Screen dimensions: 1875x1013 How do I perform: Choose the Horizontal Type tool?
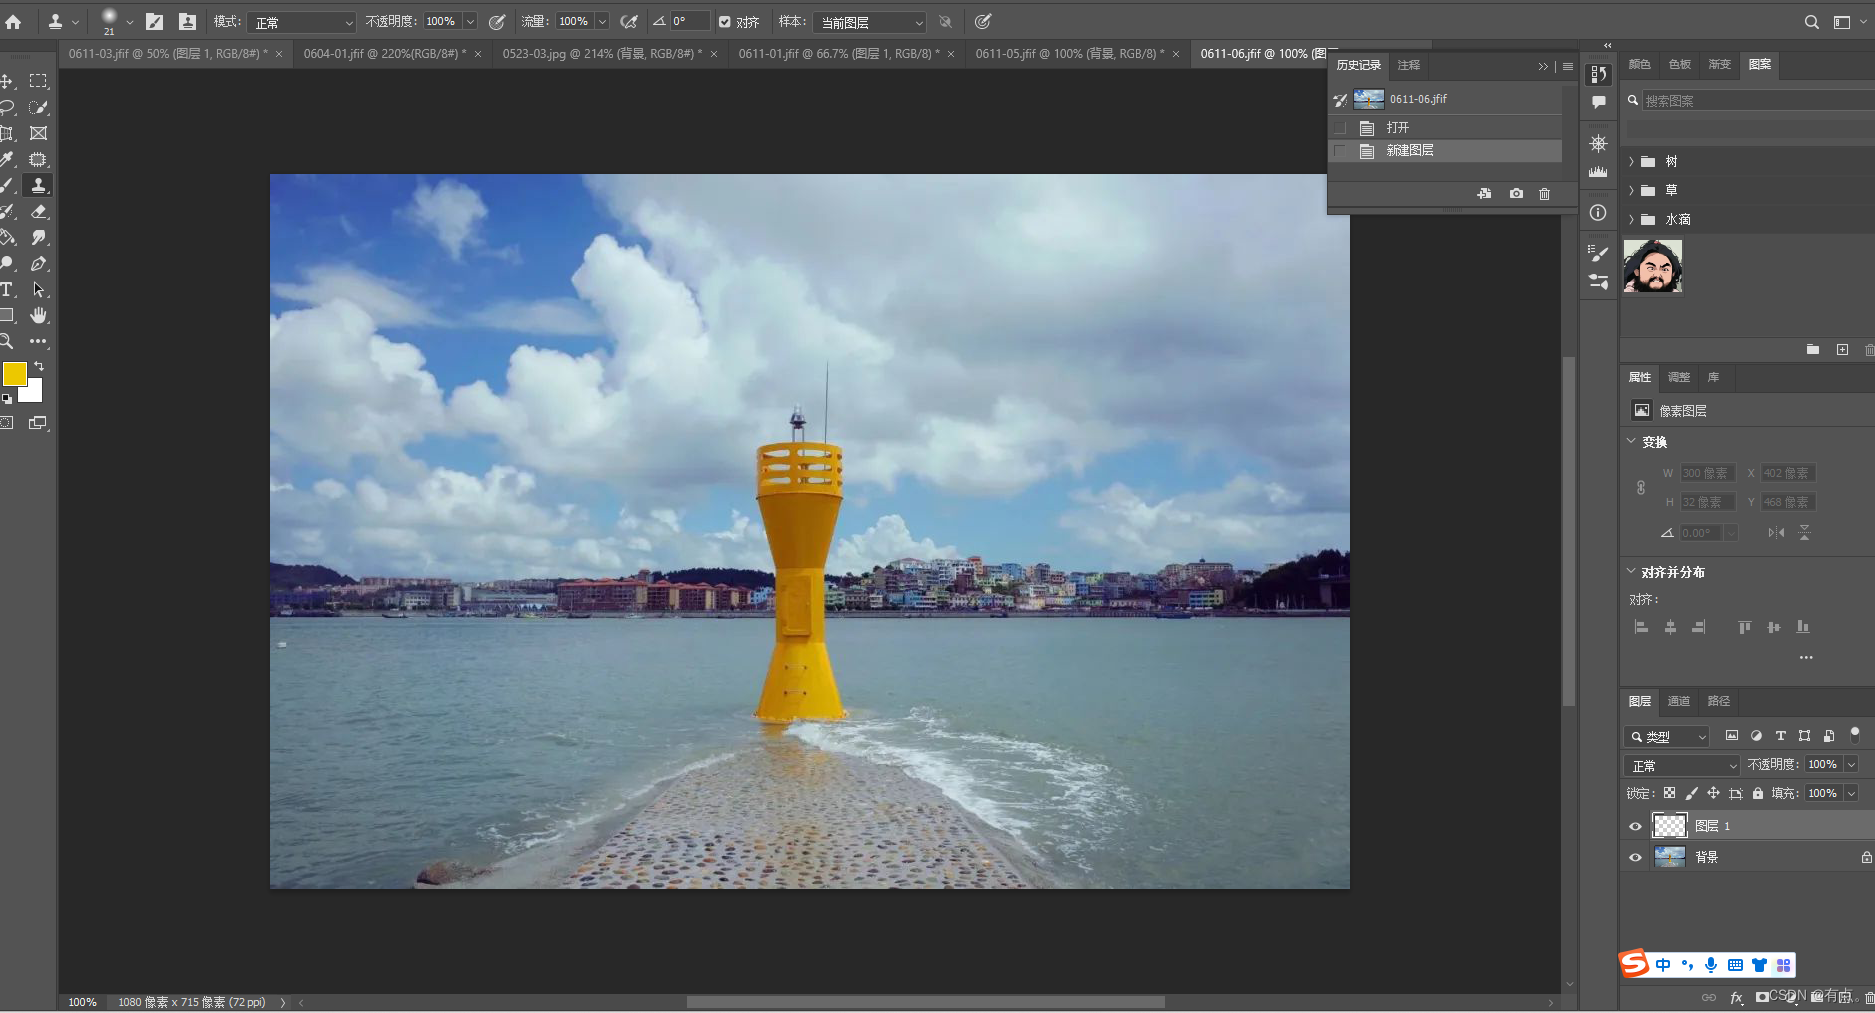click(7, 290)
